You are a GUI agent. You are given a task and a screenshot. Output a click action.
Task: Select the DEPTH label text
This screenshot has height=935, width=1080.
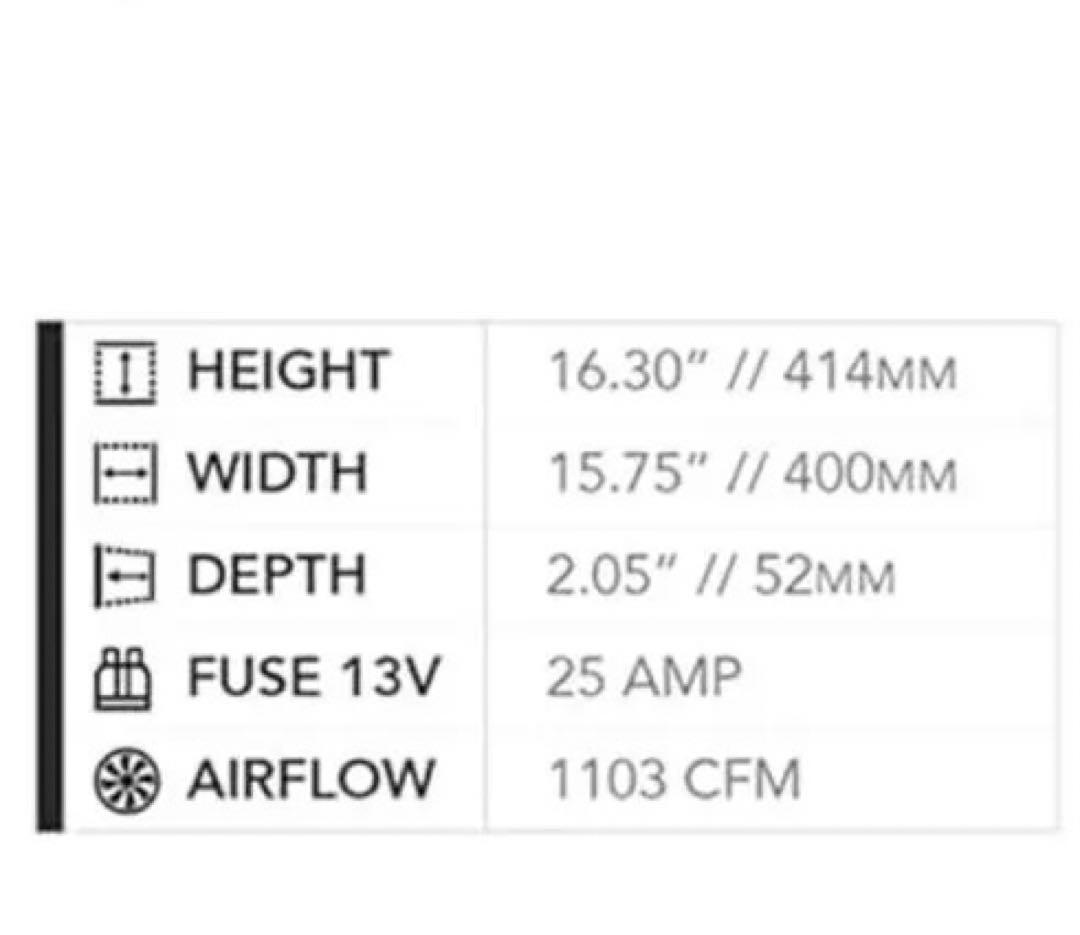(277, 576)
